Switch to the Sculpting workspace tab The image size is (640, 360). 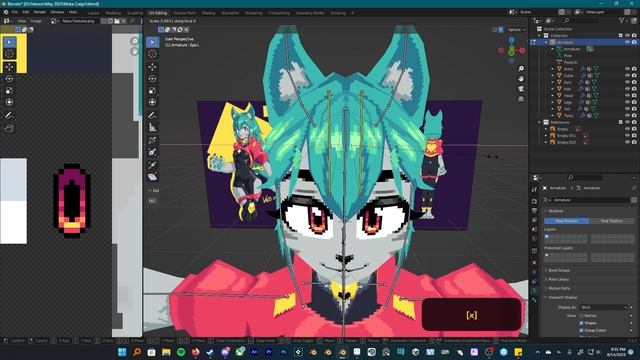point(135,13)
